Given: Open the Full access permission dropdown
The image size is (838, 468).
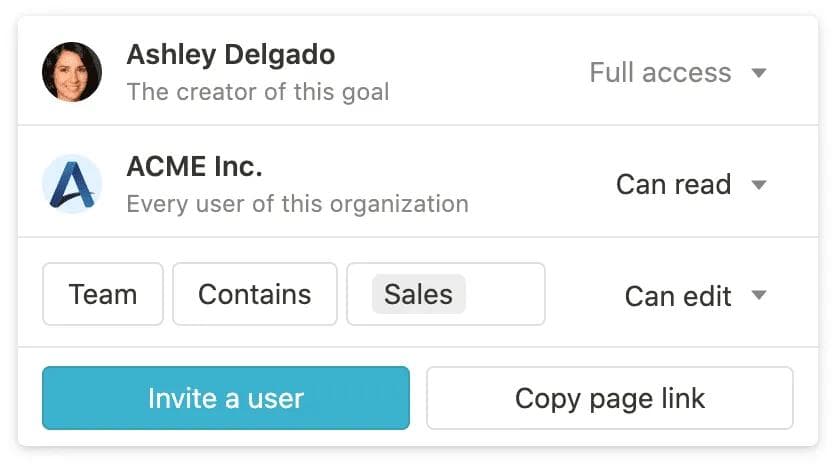Looking at the screenshot, I should (660, 73).
